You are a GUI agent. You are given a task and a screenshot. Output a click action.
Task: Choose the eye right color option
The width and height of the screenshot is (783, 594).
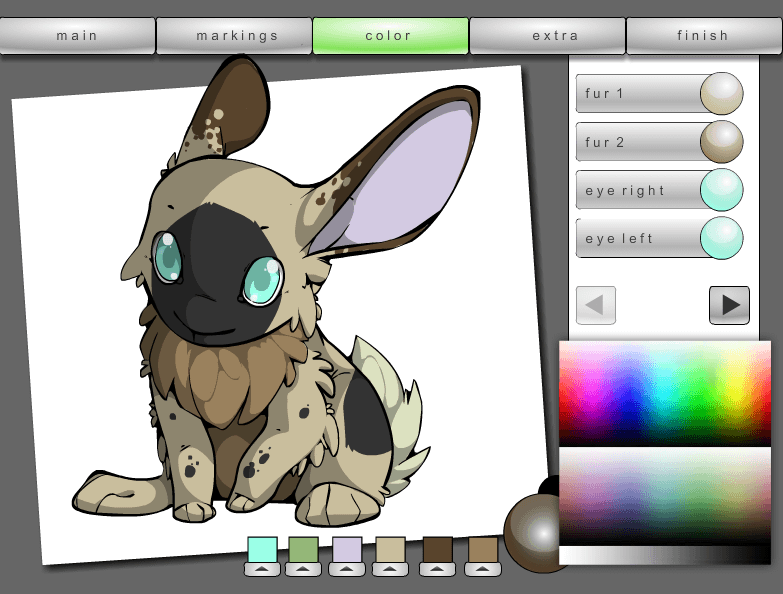[659, 190]
